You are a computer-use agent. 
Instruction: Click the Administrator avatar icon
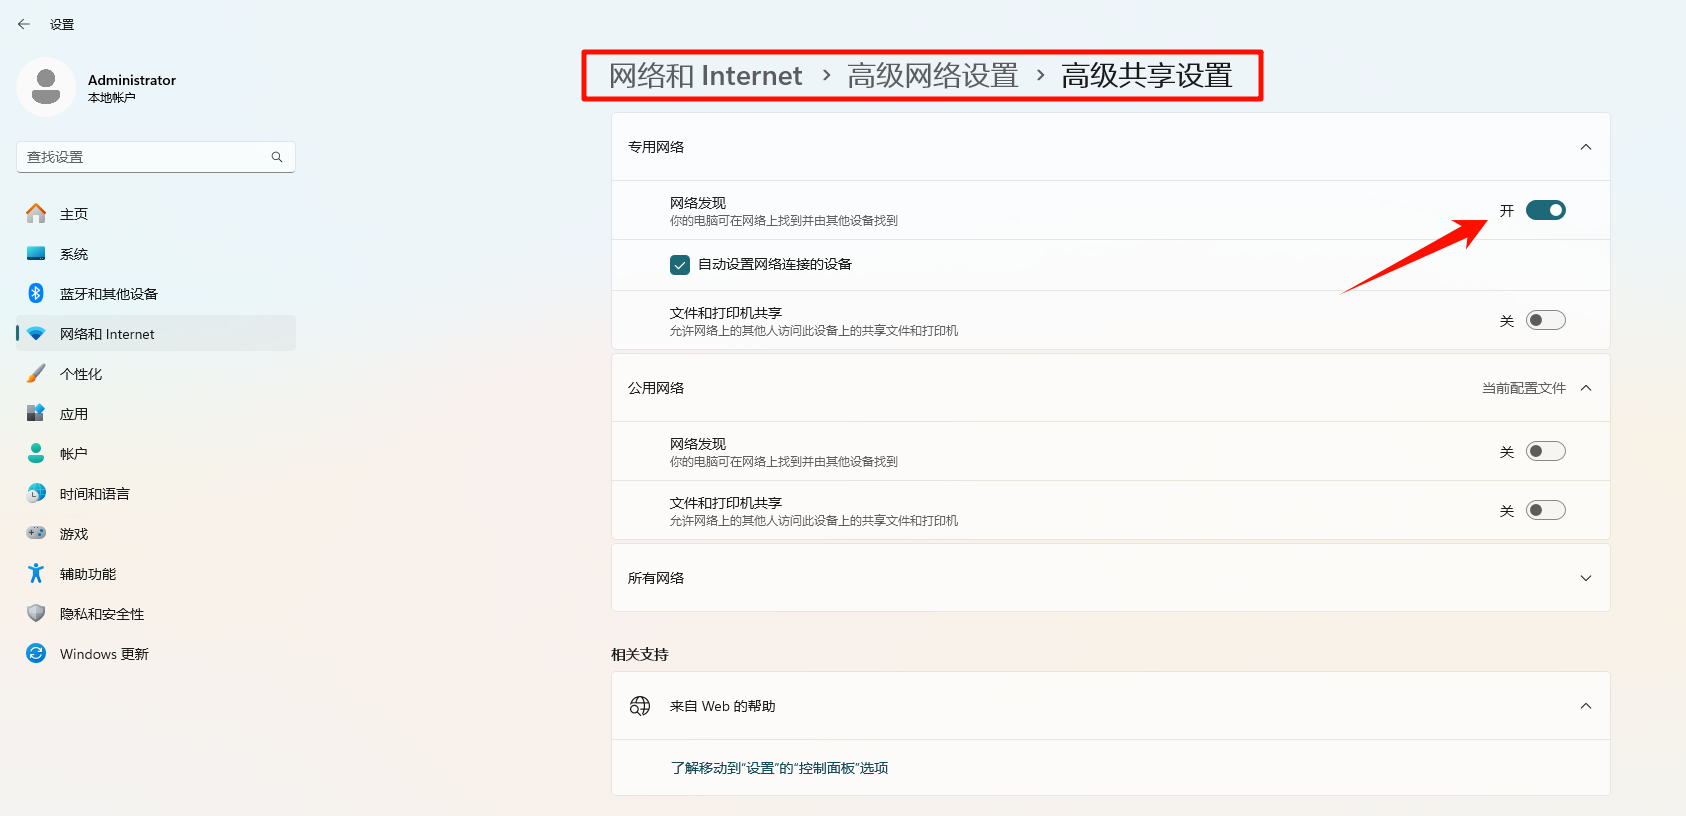(46, 87)
